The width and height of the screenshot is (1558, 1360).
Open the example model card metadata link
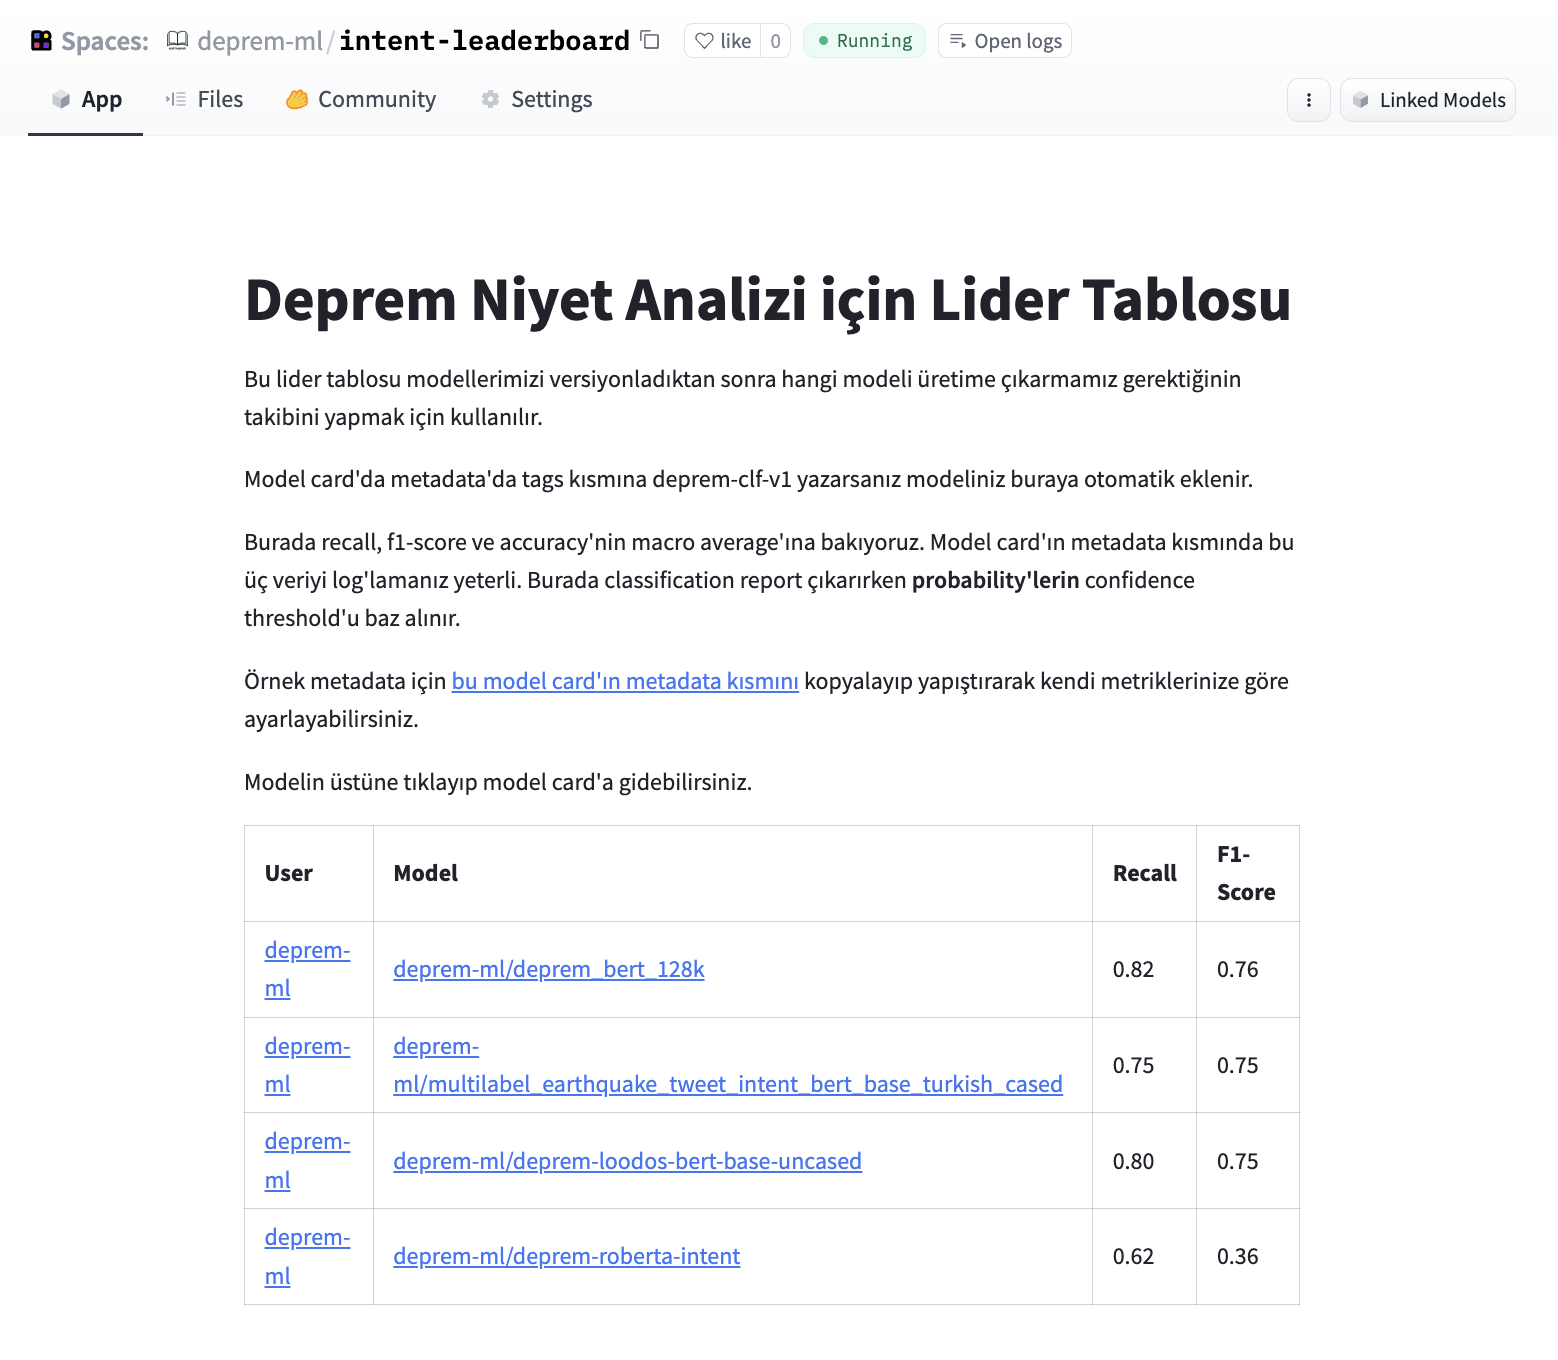(x=625, y=682)
